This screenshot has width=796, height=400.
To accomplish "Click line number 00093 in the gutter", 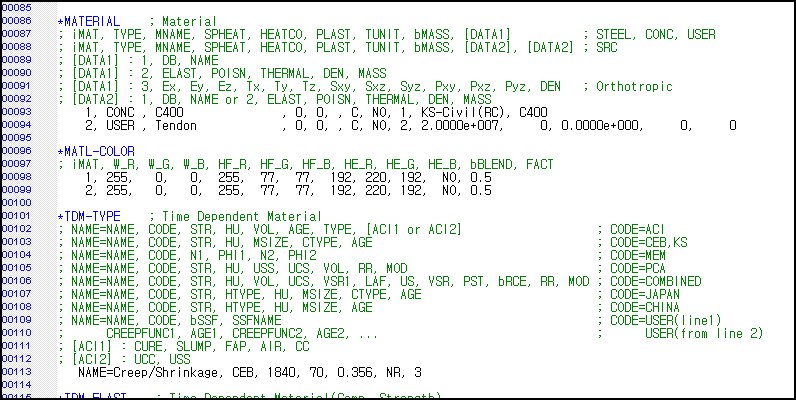I will (17, 112).
